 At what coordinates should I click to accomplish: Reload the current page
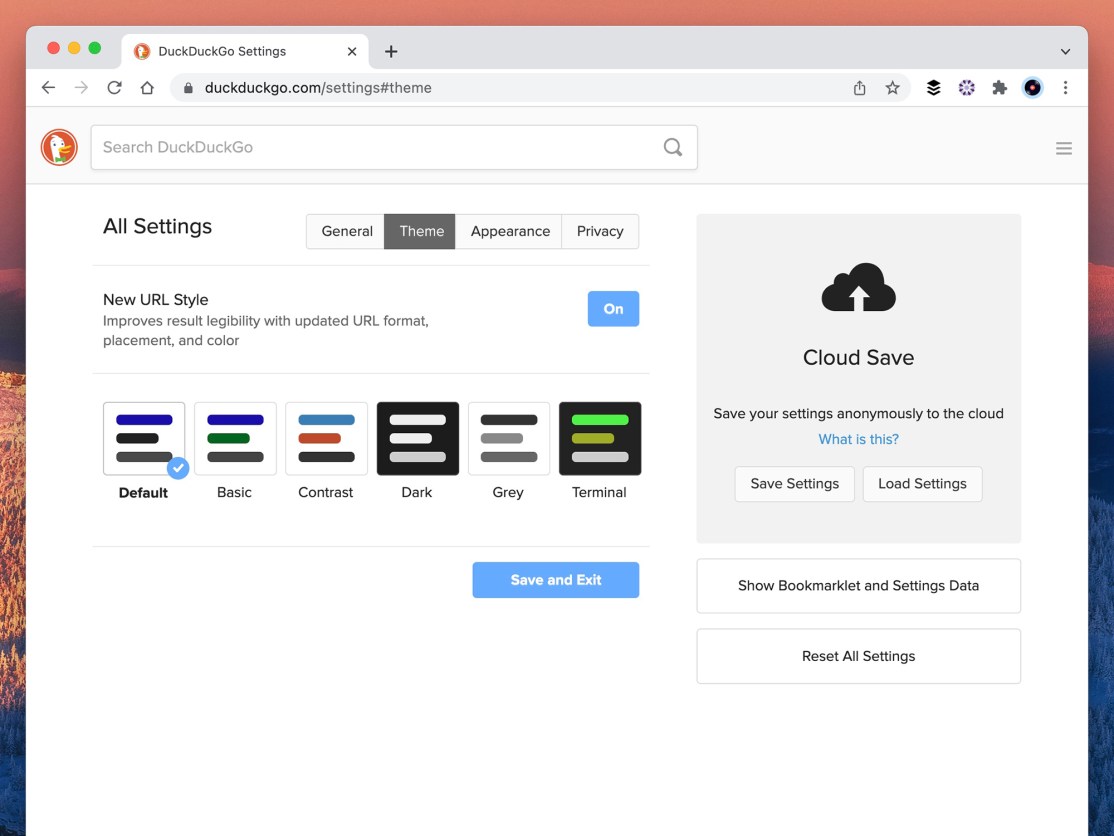[114, 87]
